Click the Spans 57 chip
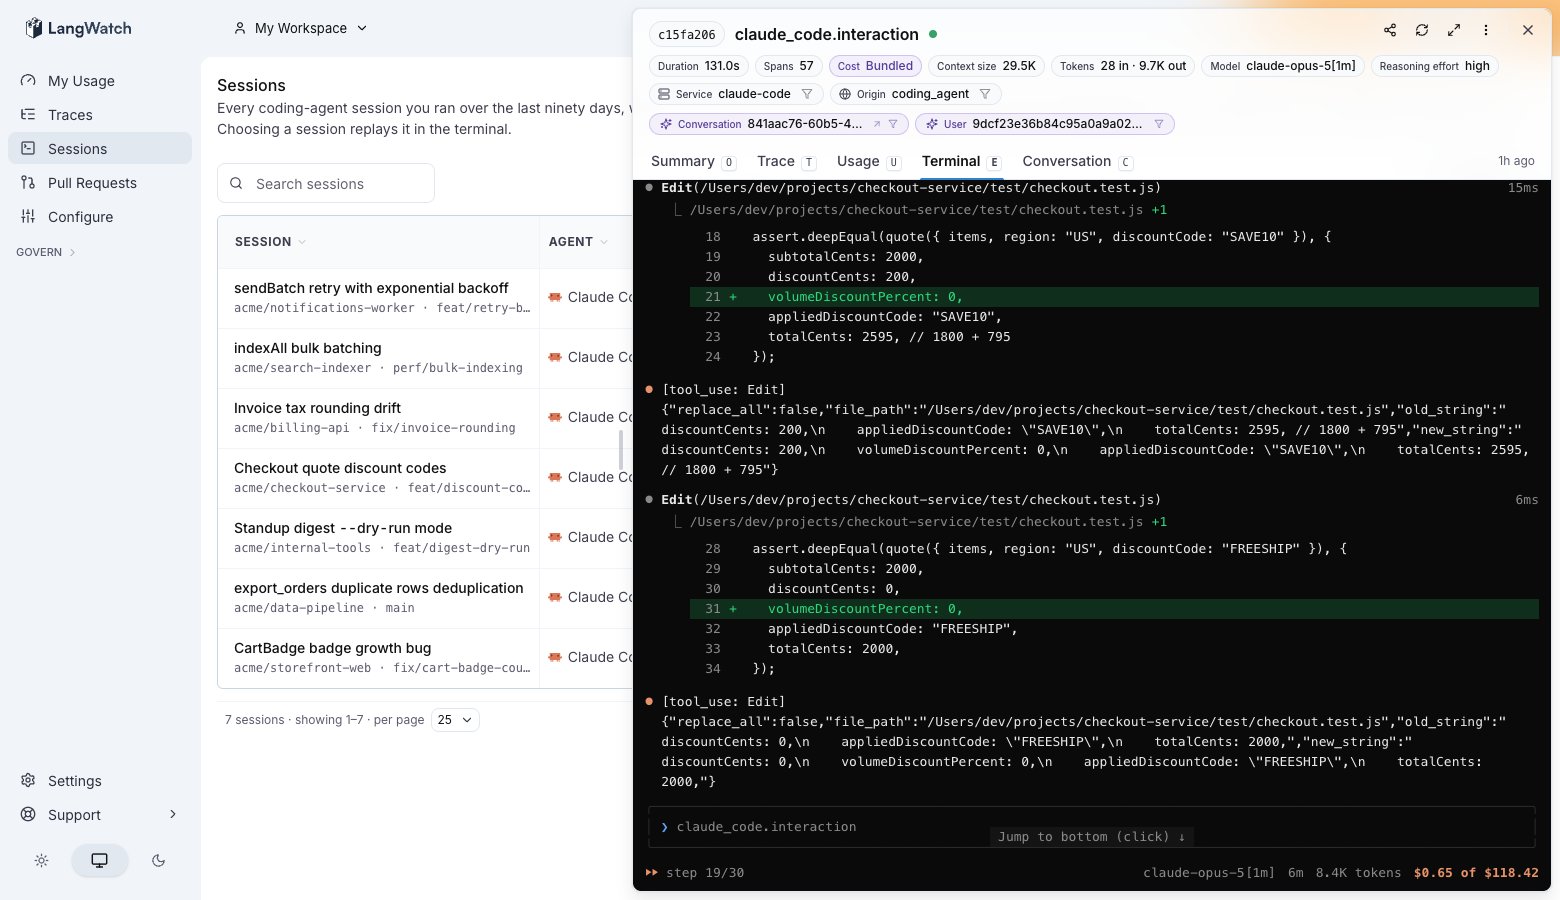The image size is (1560, 900). (x=789, y=66)
